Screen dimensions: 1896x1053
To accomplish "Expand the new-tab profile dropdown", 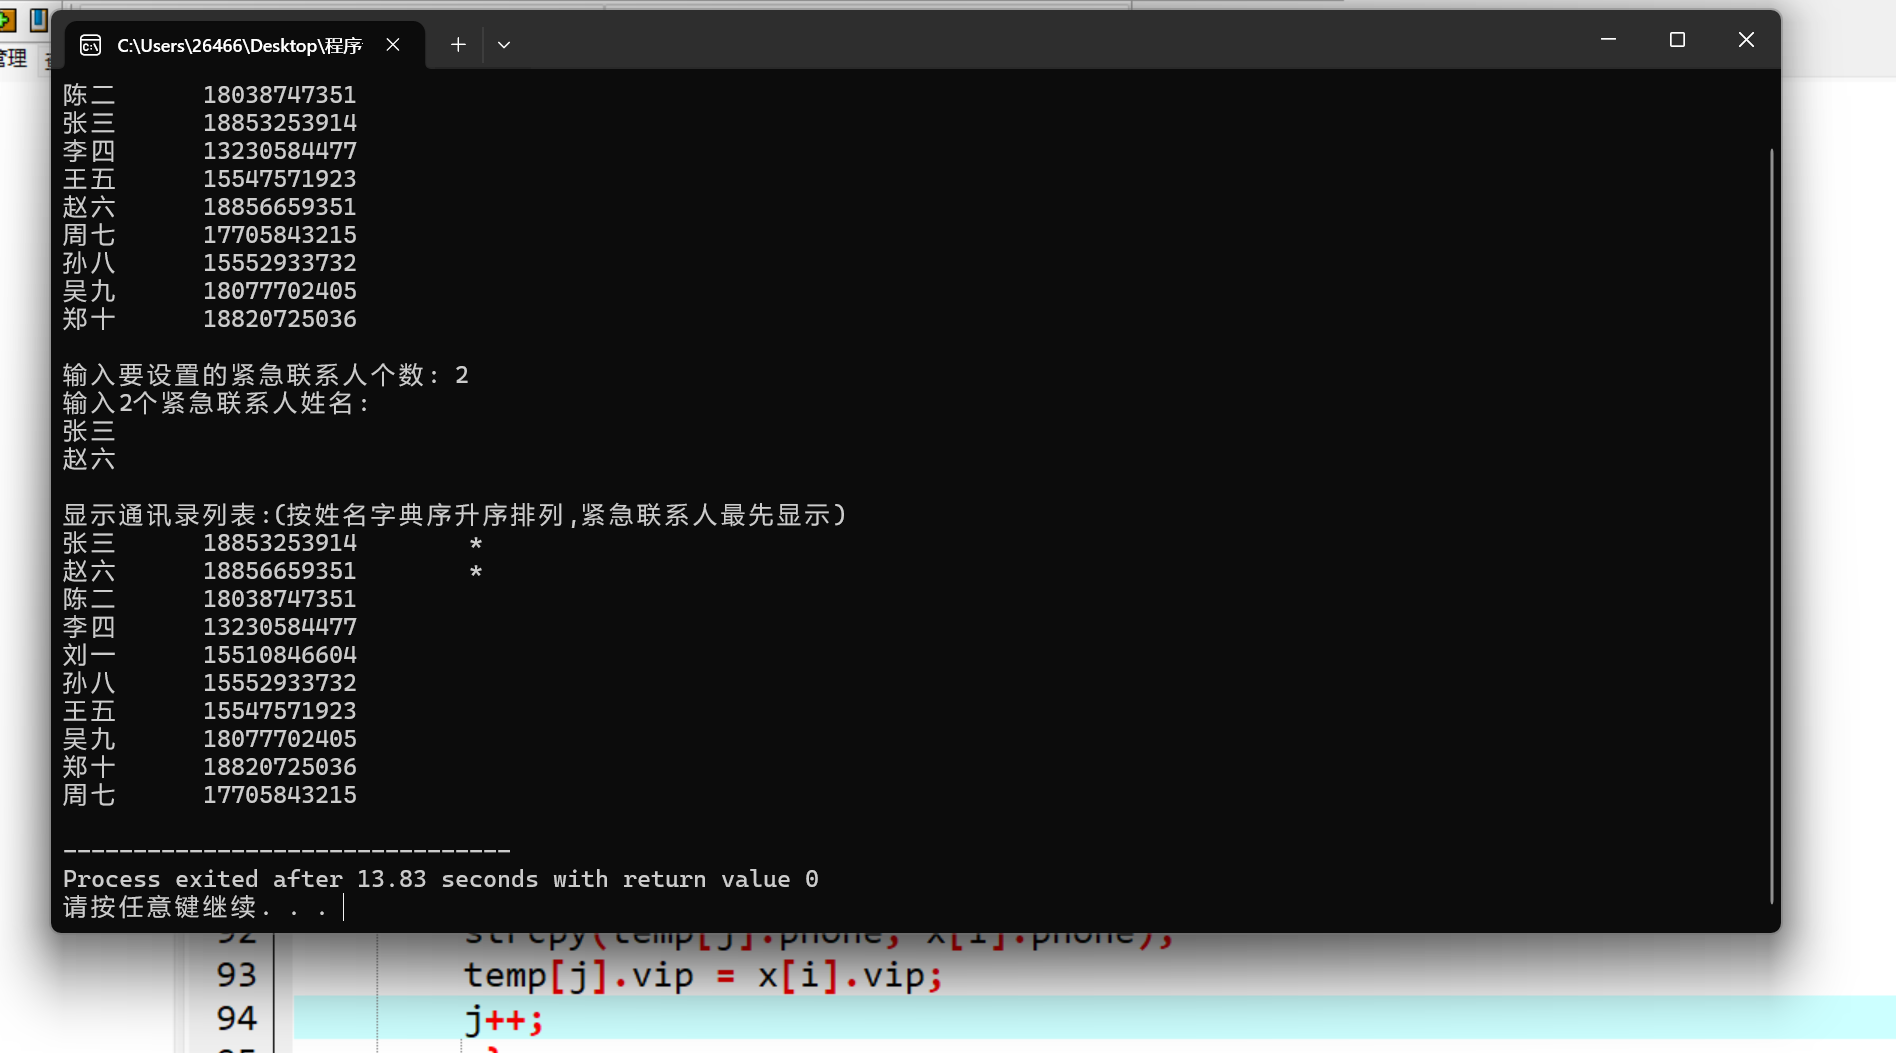I will (504, 45).
